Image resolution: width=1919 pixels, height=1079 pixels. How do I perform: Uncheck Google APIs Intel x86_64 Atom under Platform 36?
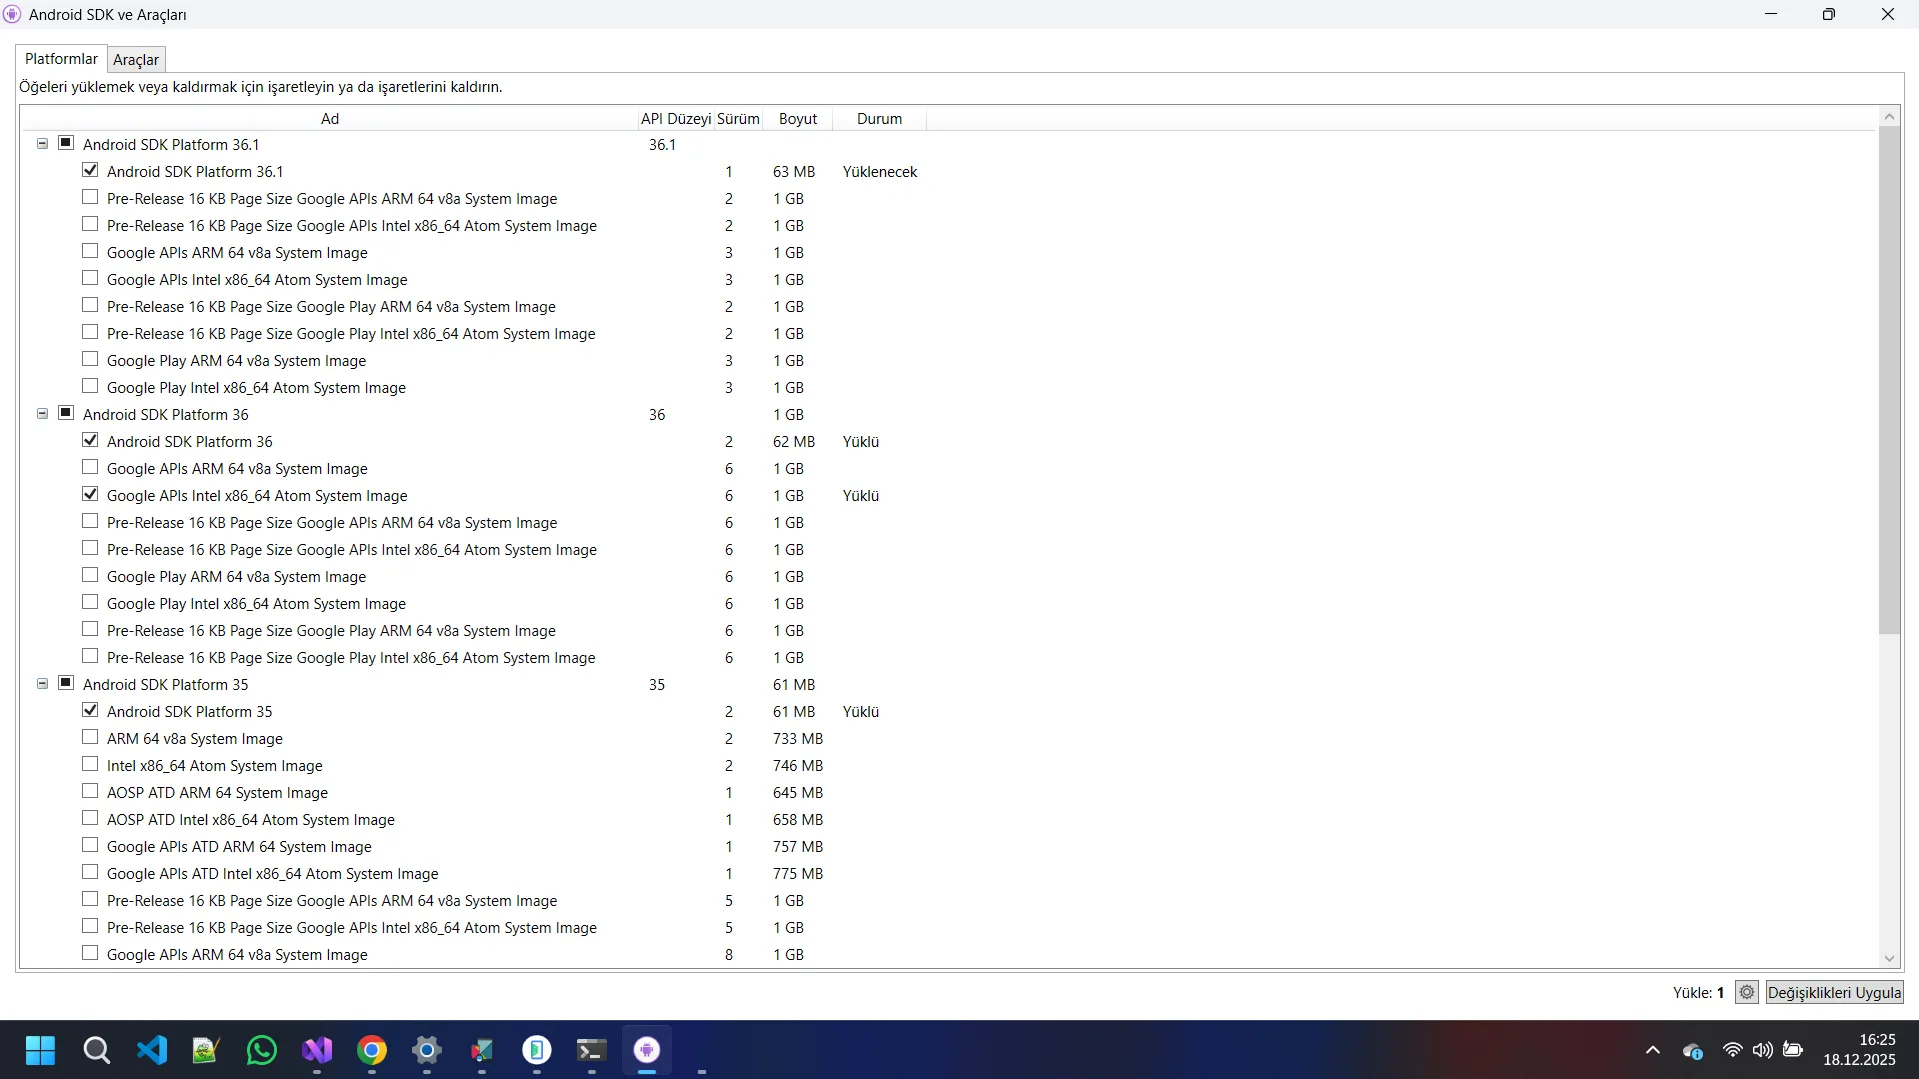90,494
